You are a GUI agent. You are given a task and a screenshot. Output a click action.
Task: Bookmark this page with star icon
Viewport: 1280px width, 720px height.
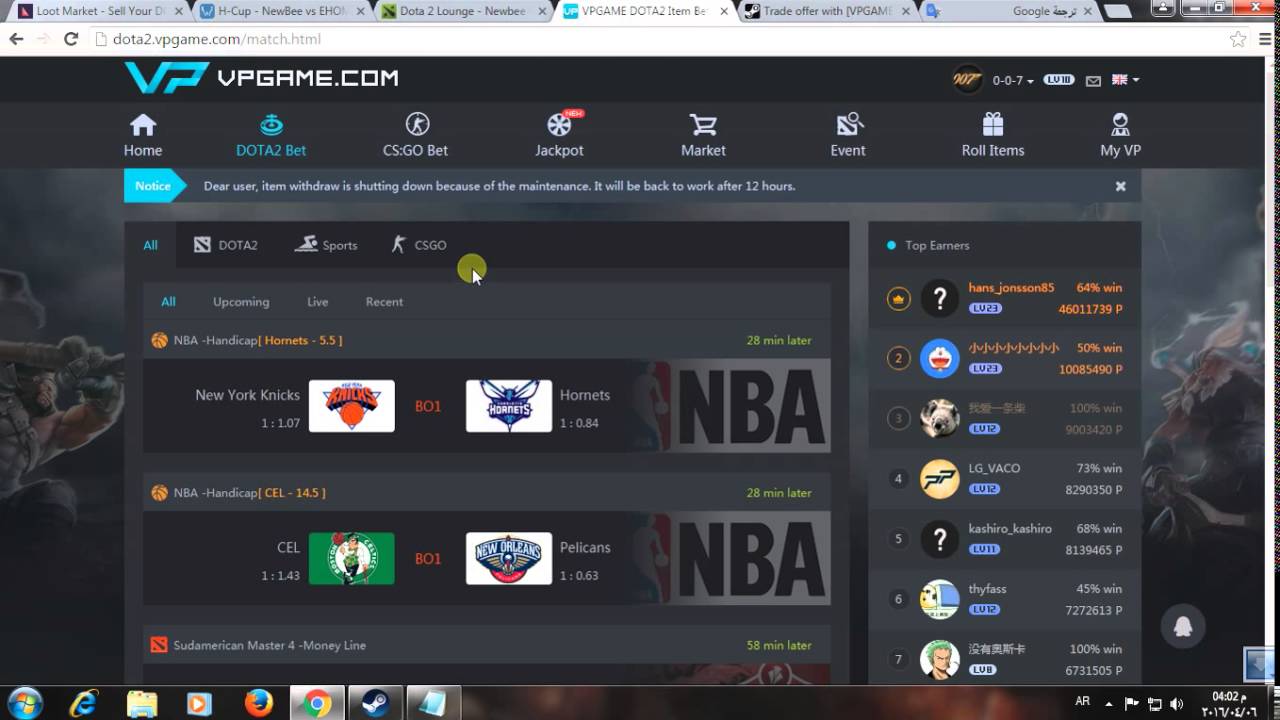[x=1238, y=39]
